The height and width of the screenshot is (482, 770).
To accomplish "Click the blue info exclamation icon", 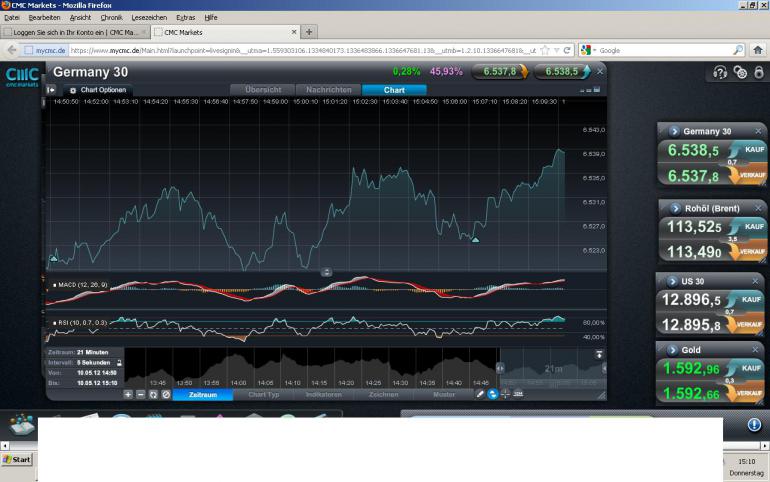I will (754, 425).
